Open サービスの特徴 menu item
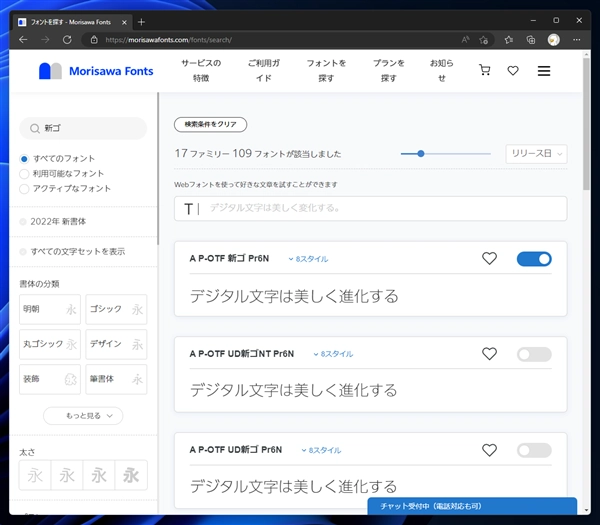Viewport: 600px width, 525px height. (201, 70)
